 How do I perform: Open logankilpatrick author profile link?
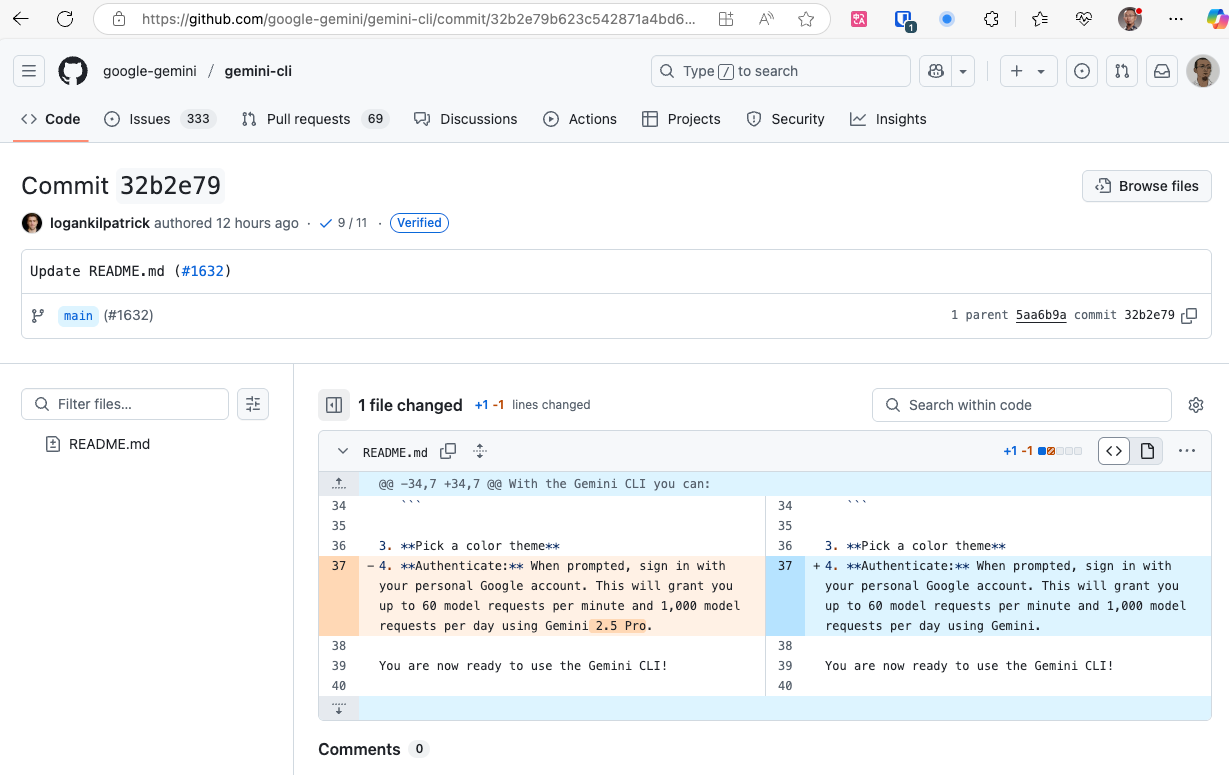[100, 223]
